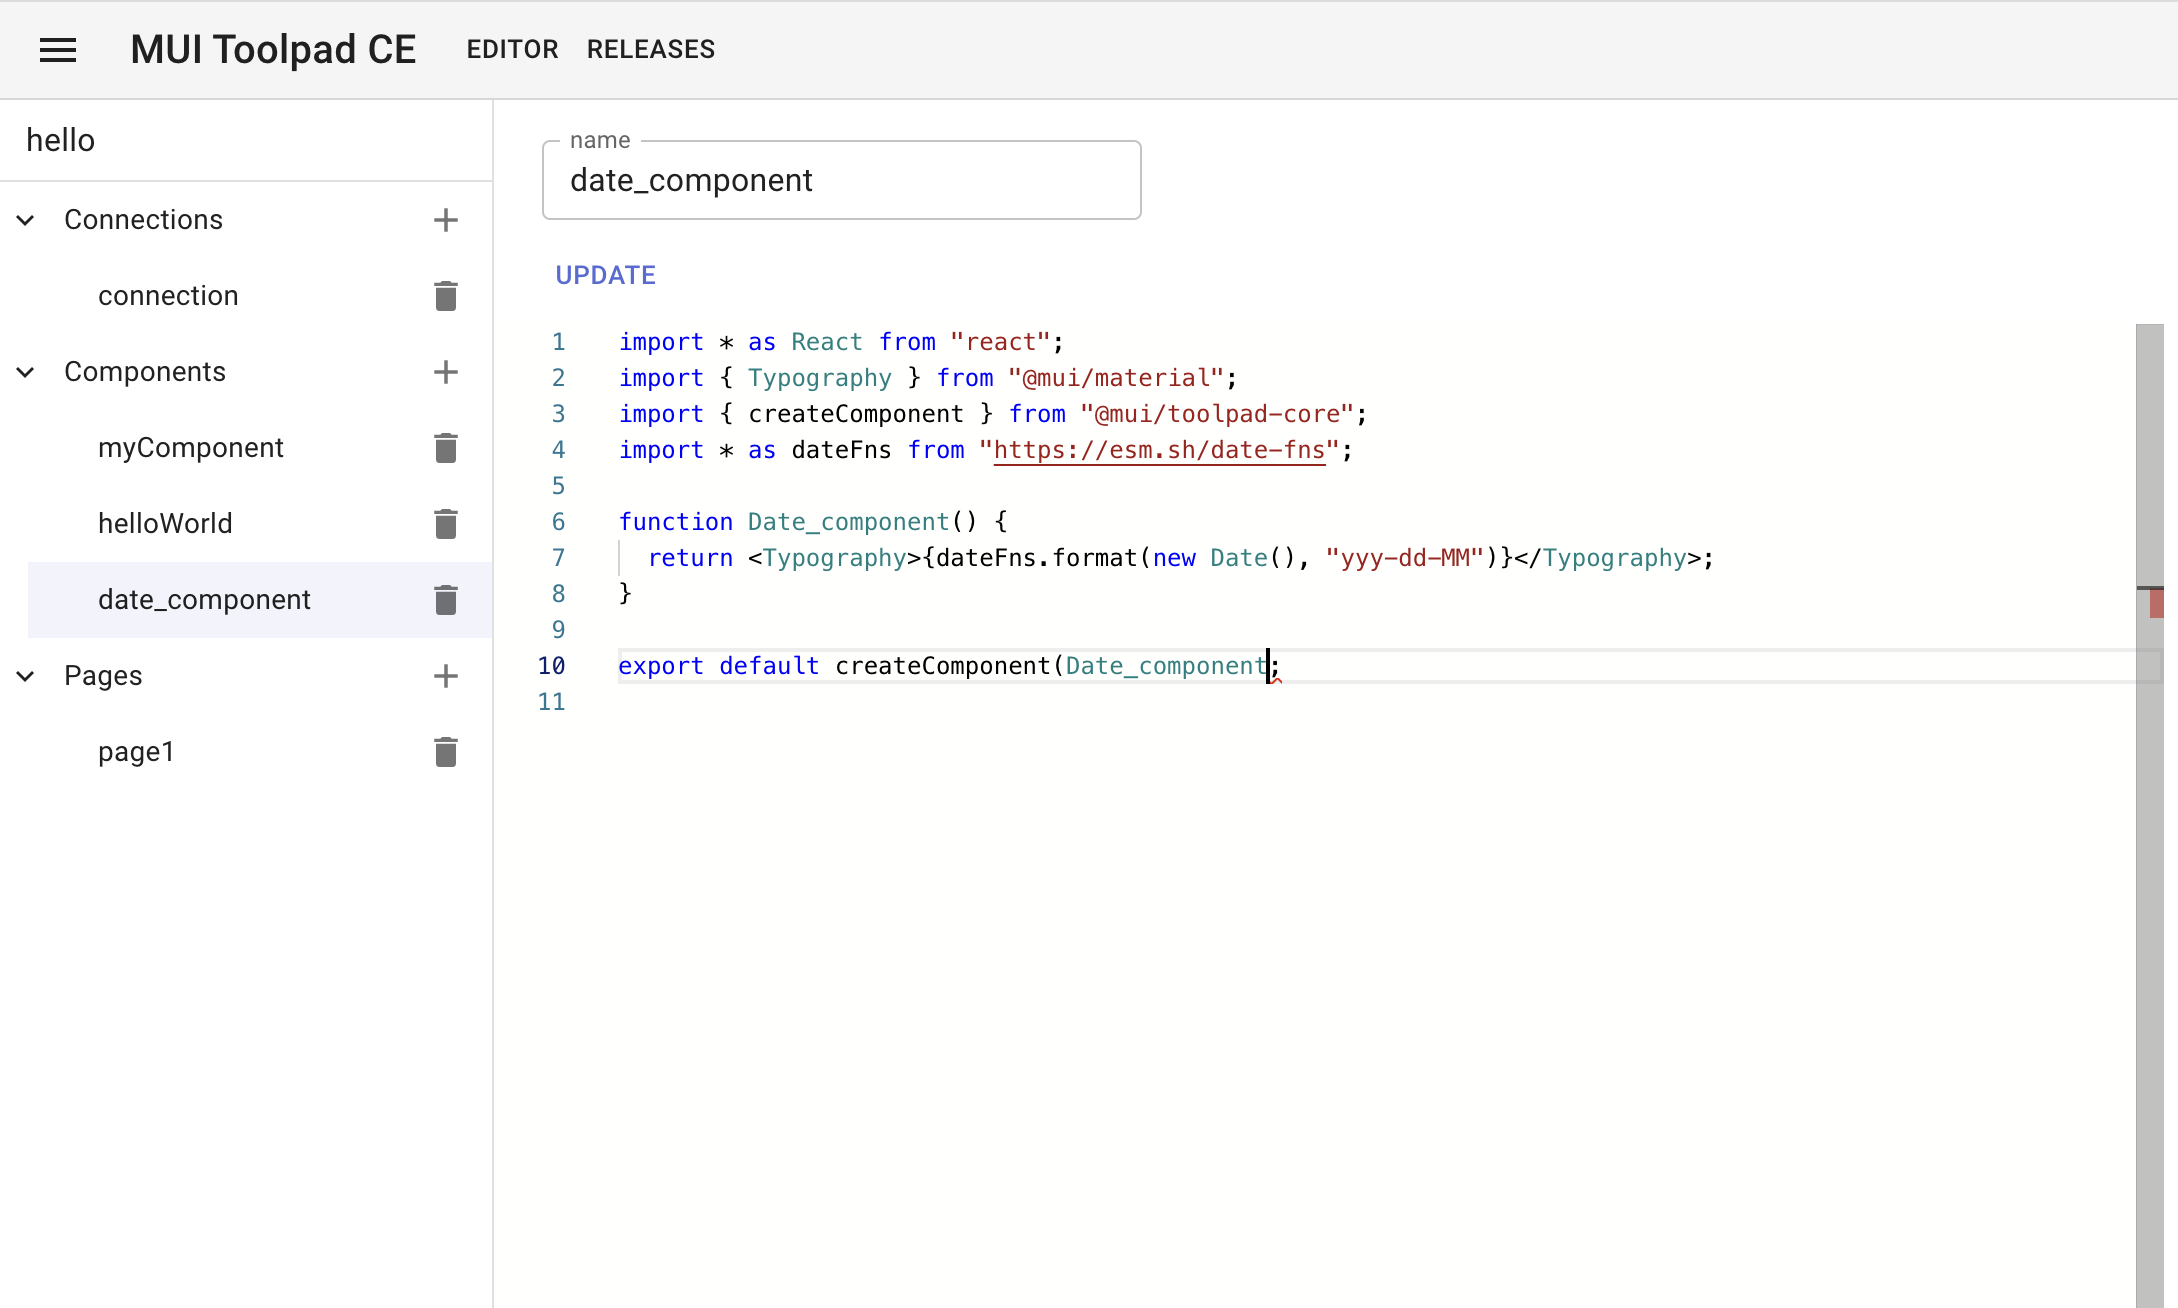
Task: Add a new Component
Action: click(x=446, y=372)
